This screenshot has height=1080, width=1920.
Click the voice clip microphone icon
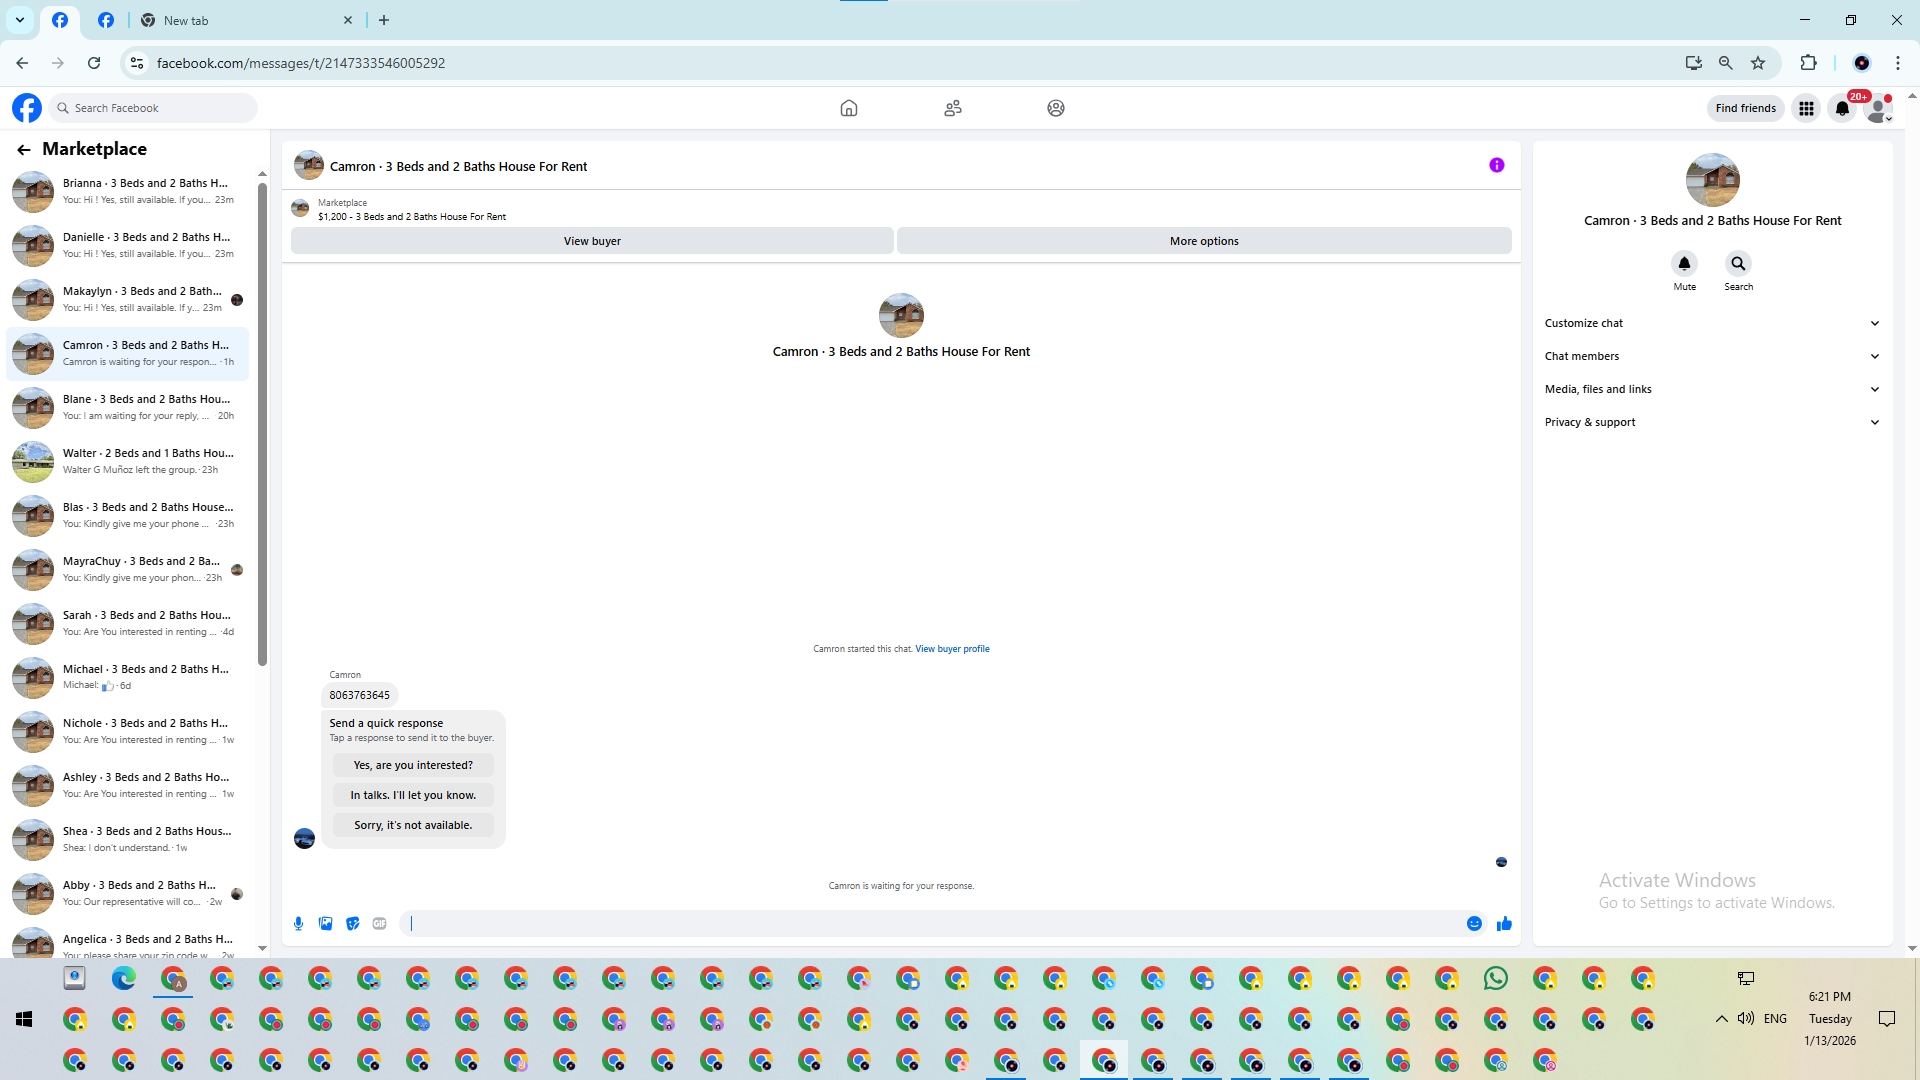tap(298, 924)
